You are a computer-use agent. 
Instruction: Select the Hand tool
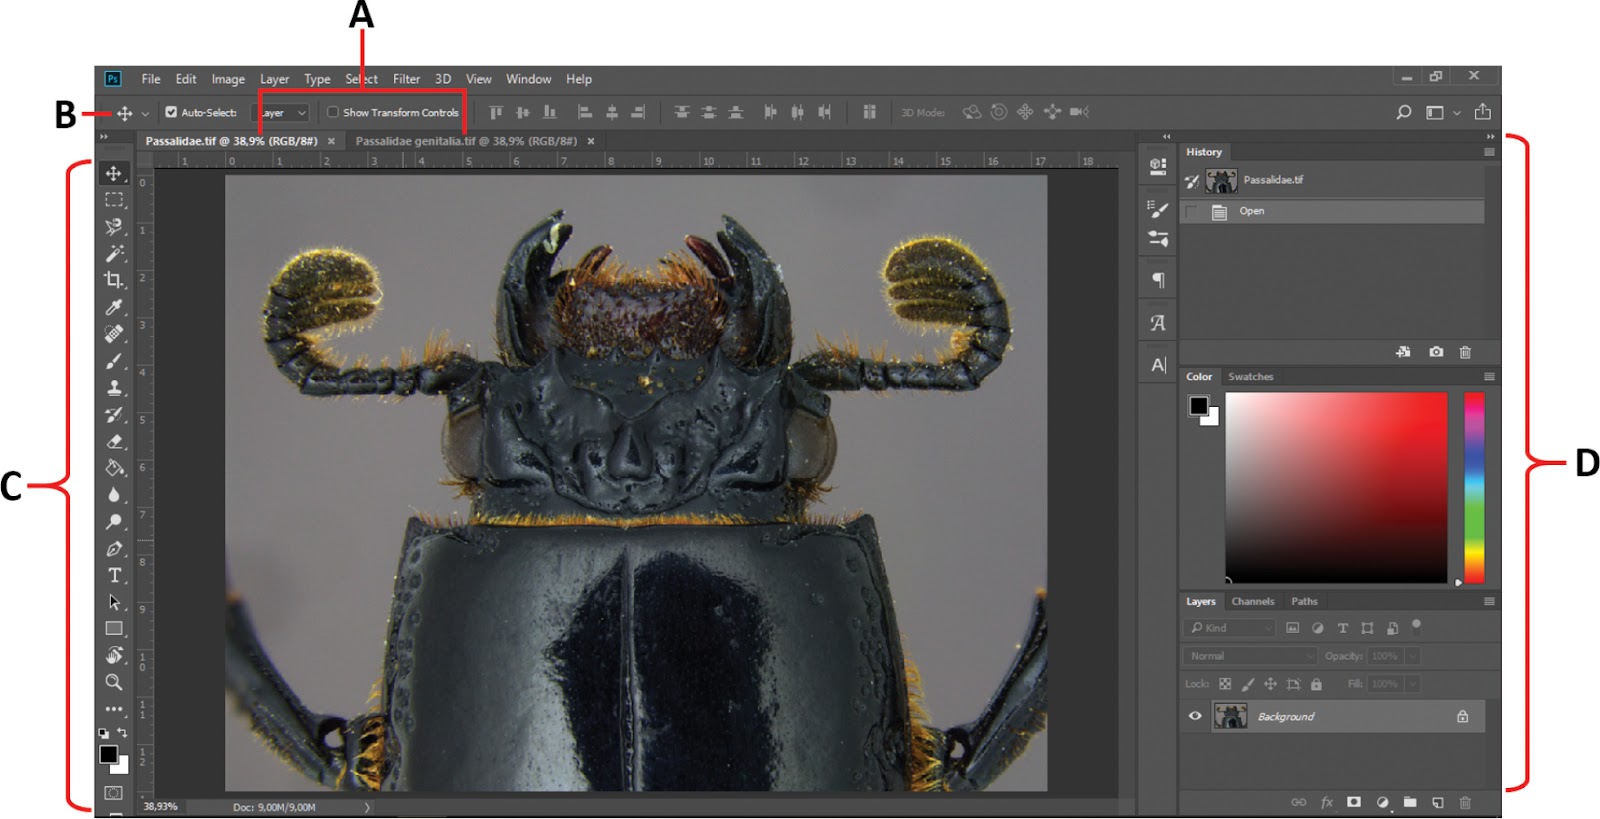tap(114, 656)
